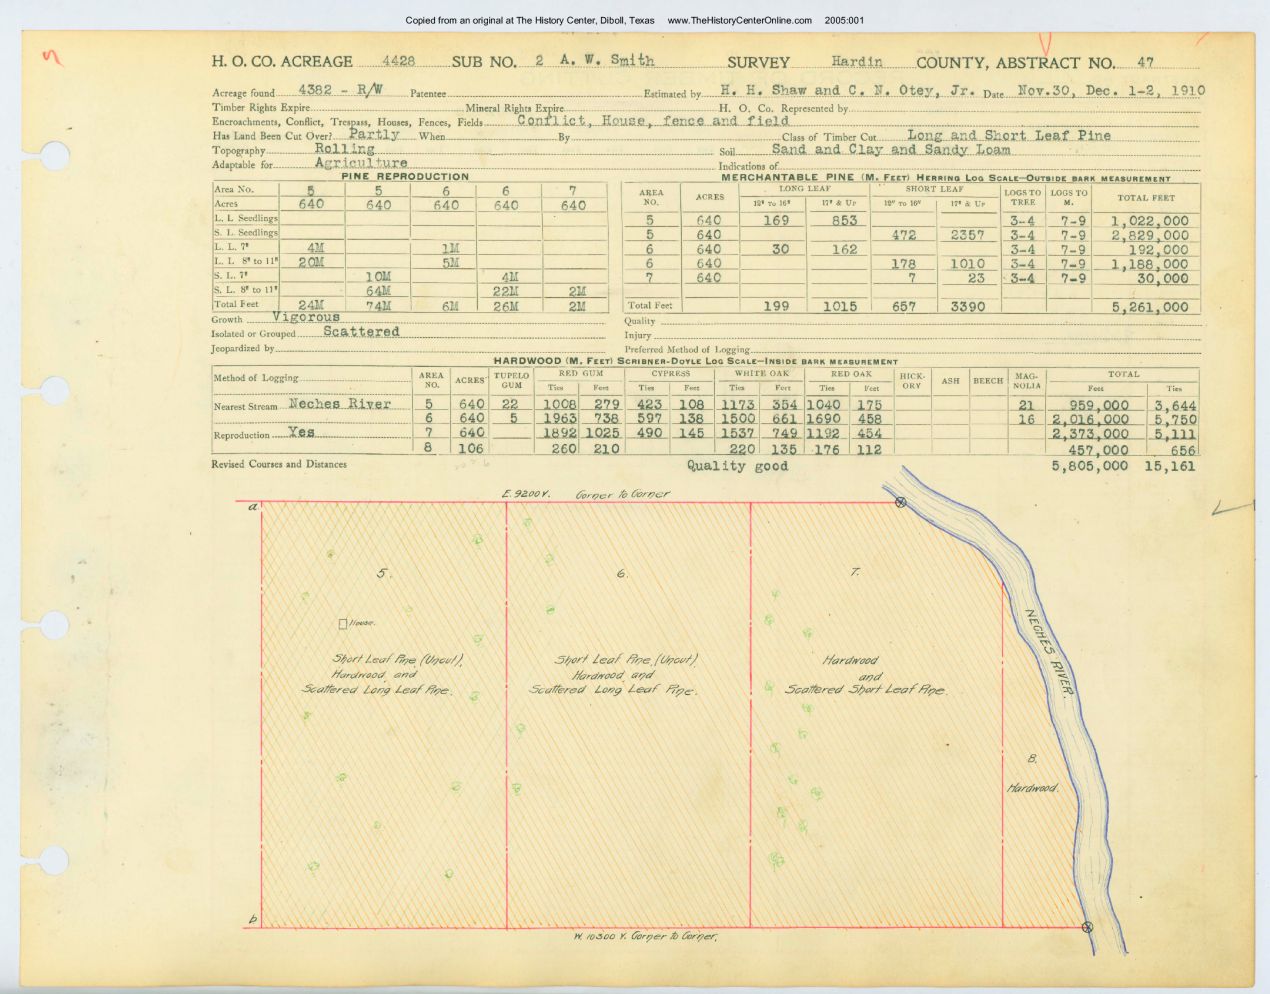Select the acreage found value 4382 - R/W

pyautogui.click(x=340, y=89)
